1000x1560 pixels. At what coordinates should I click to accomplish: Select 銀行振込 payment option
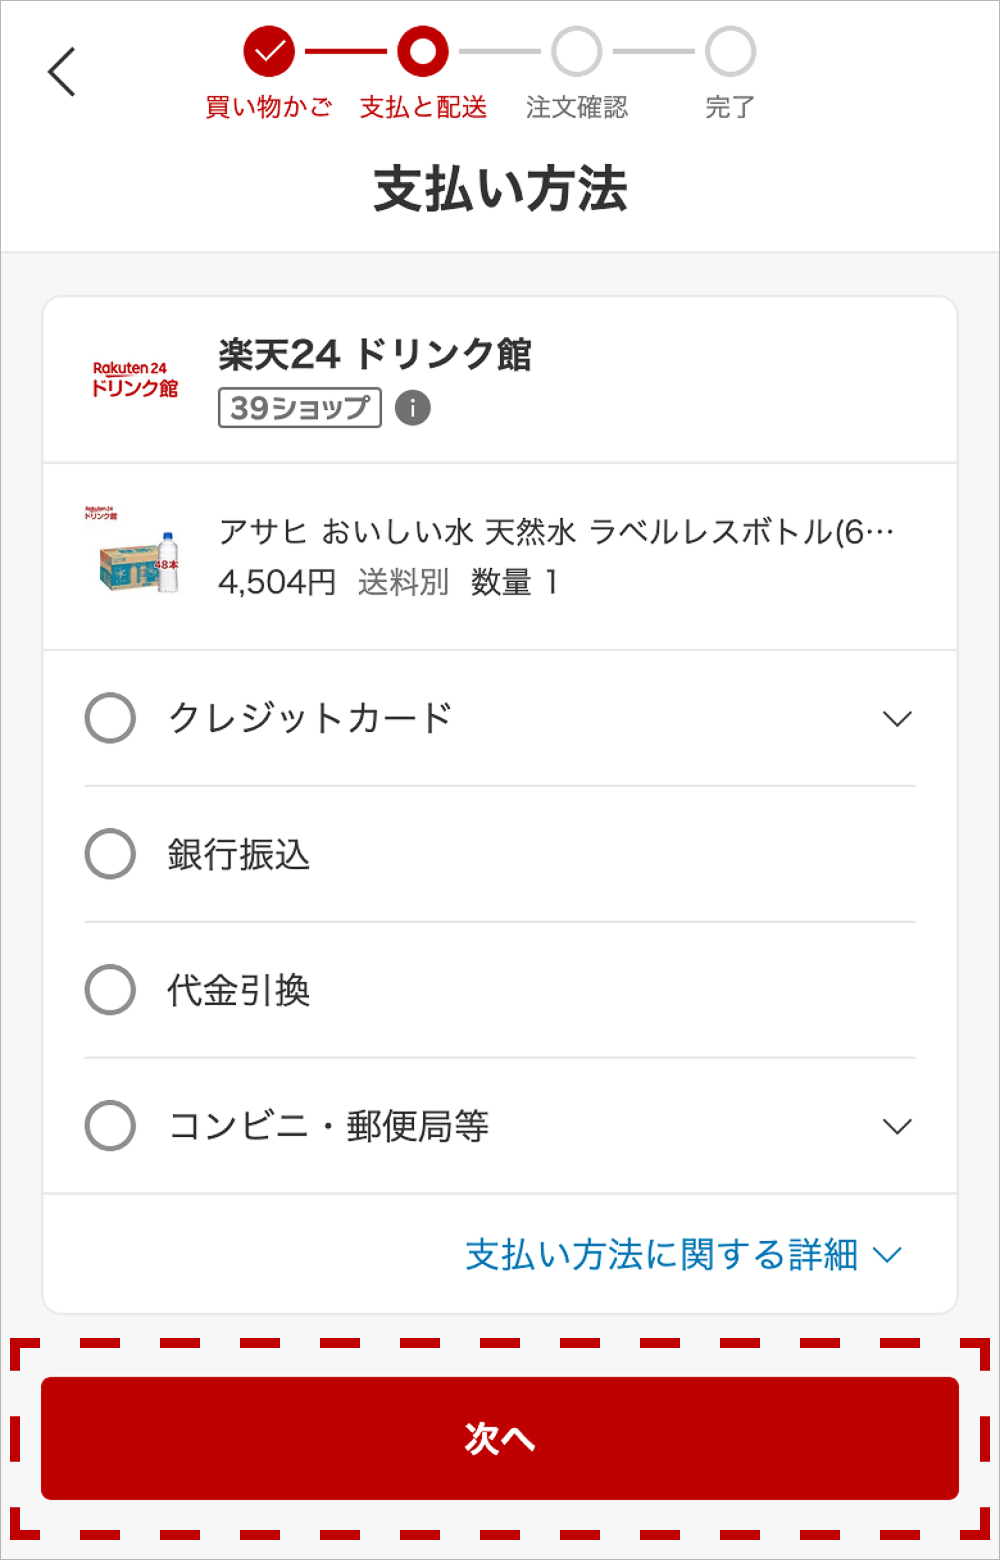(x=110, y=854)
